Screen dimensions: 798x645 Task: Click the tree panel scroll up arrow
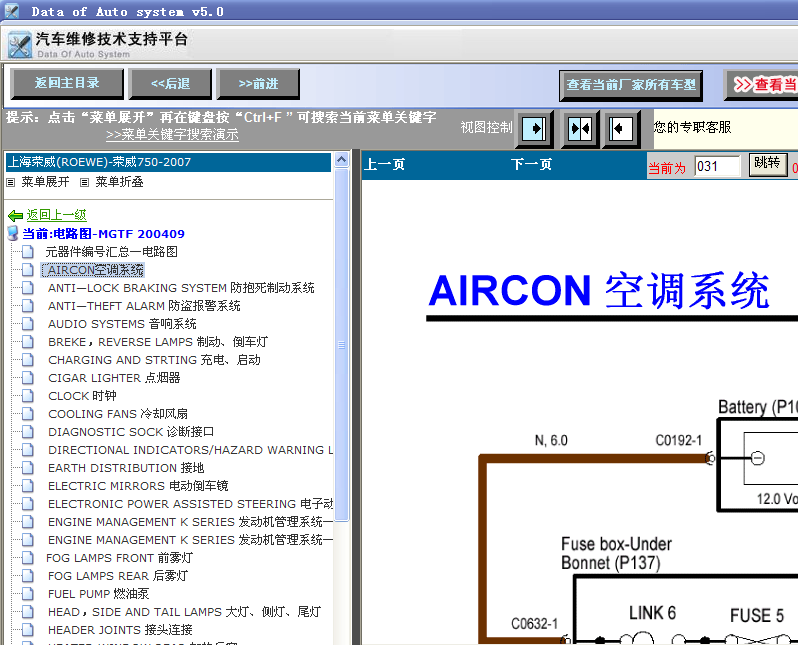tap(341, 159)
